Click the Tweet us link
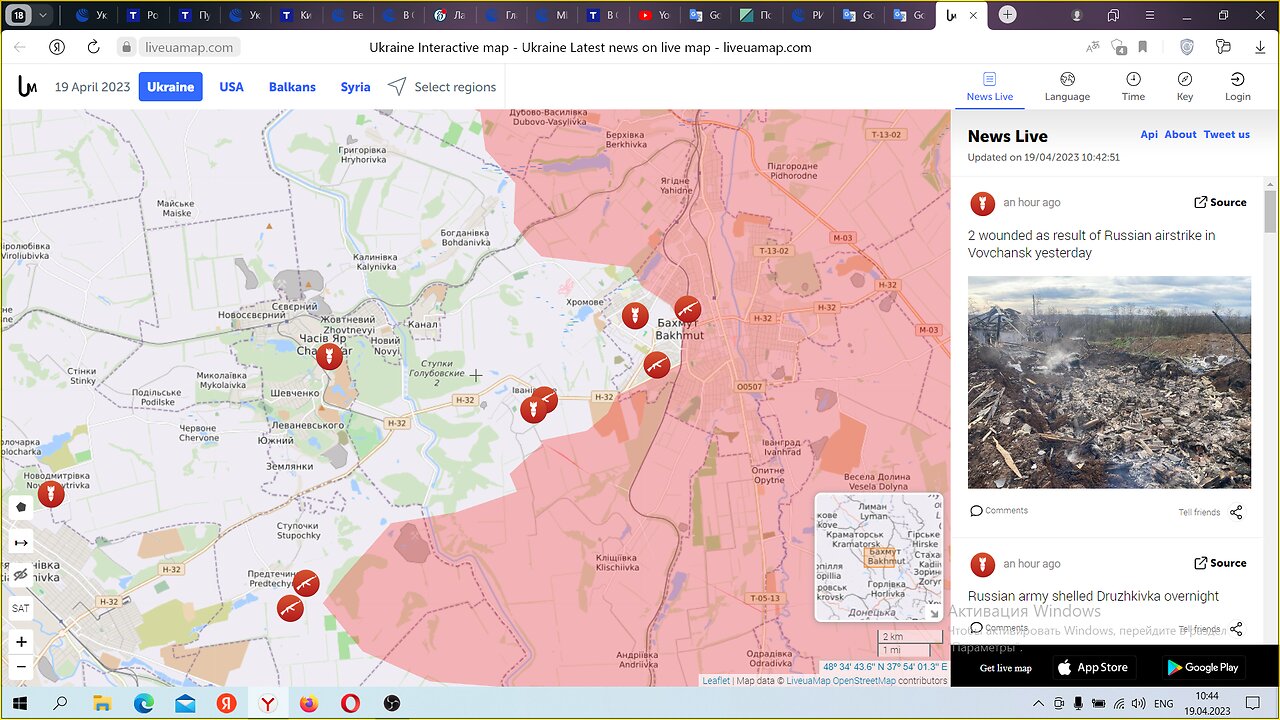 (1226, 134)
